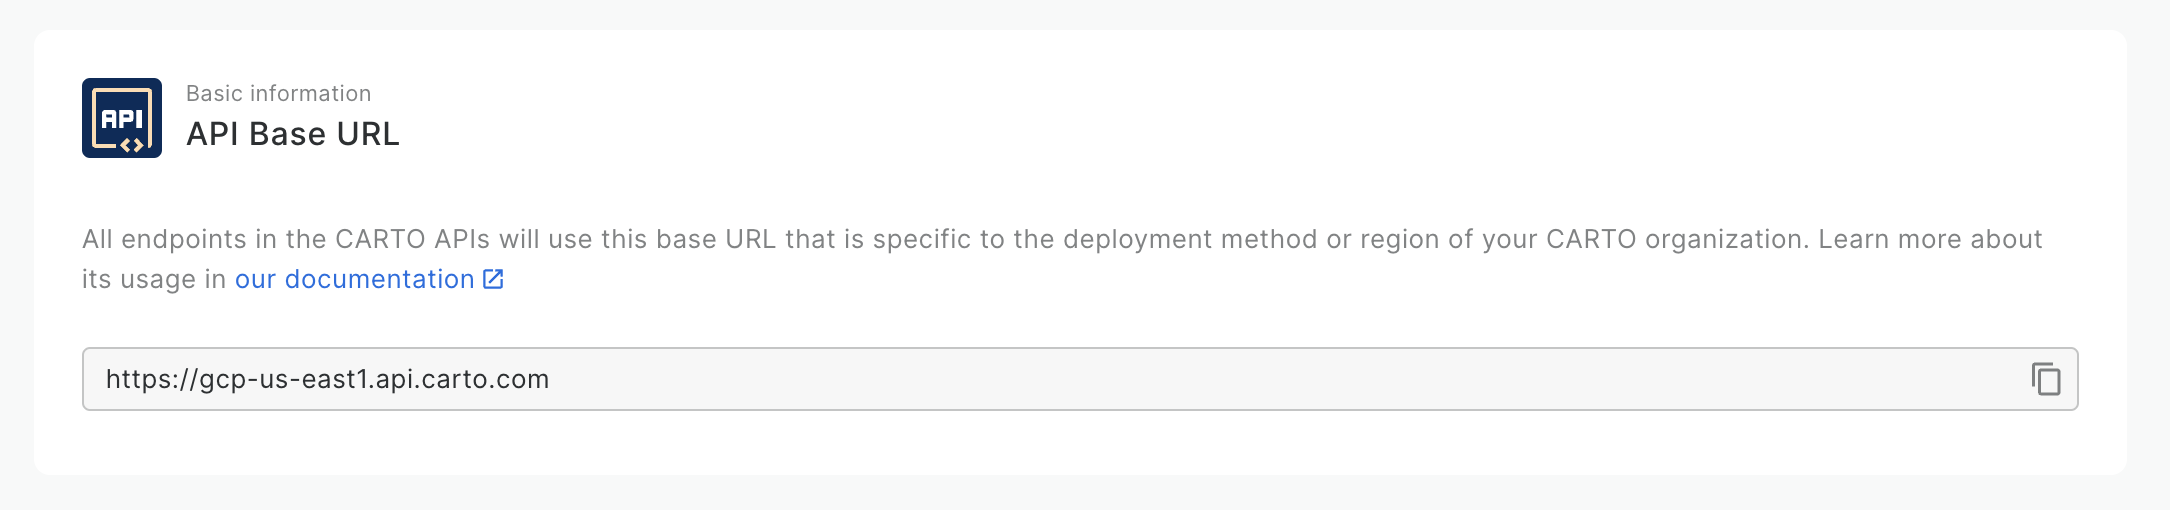Copy the API base URL with copy icon

coord(2045,379)
